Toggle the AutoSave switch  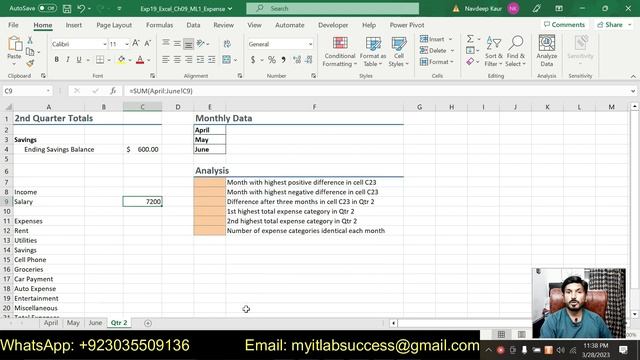pyautogui.click(x=47, y=8)
